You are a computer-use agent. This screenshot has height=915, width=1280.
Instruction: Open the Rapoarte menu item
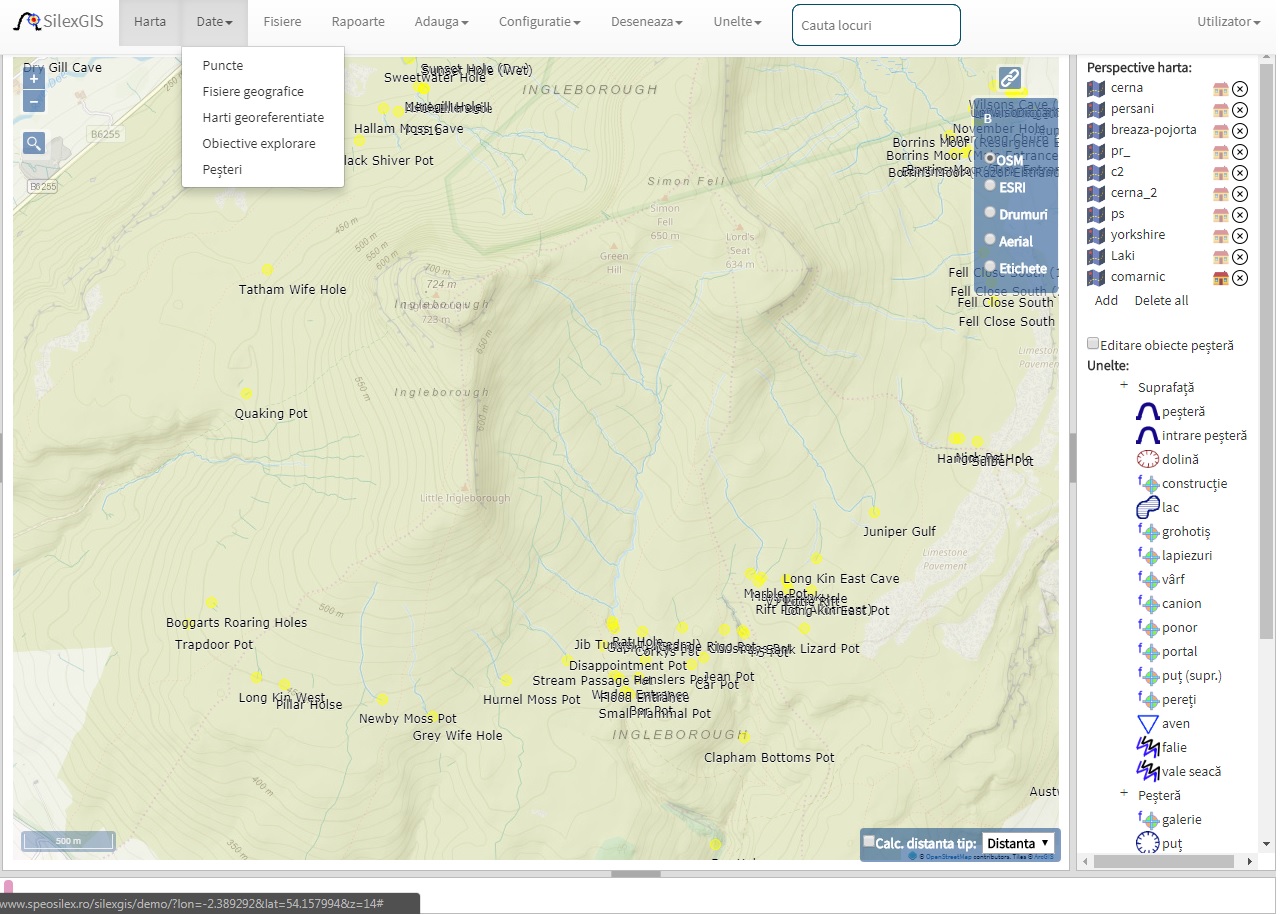357,22
